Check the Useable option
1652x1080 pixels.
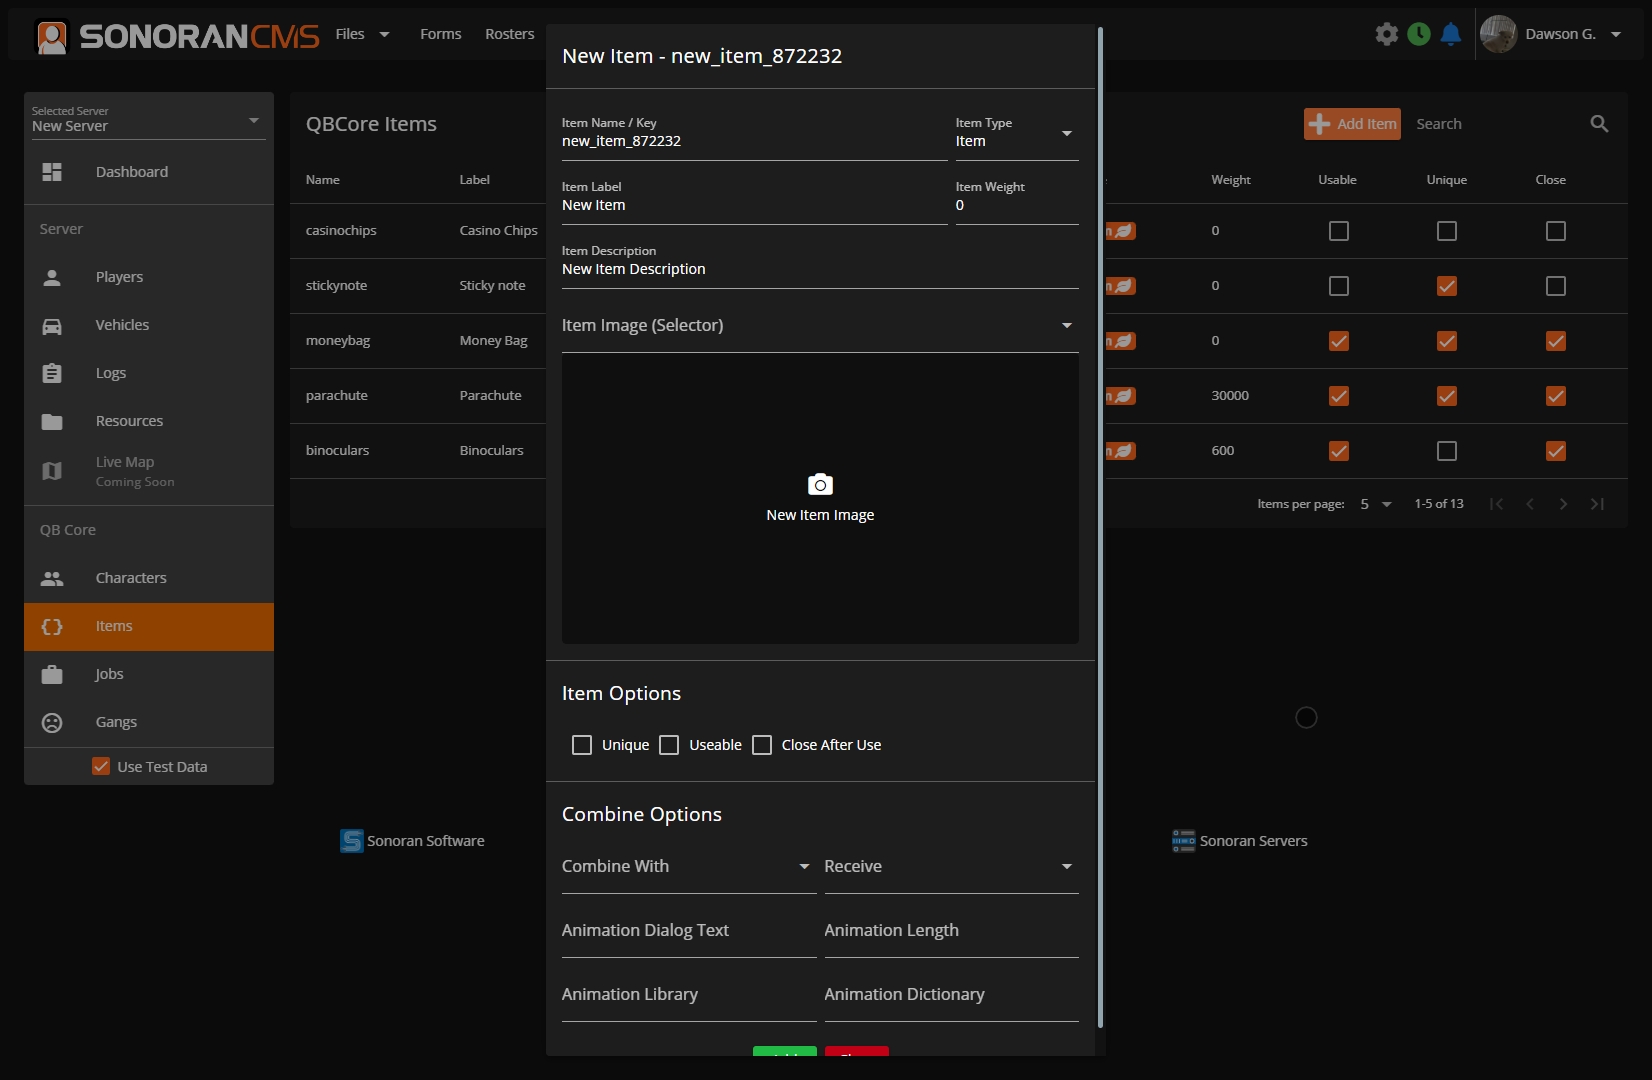click(x=669, y=745)
